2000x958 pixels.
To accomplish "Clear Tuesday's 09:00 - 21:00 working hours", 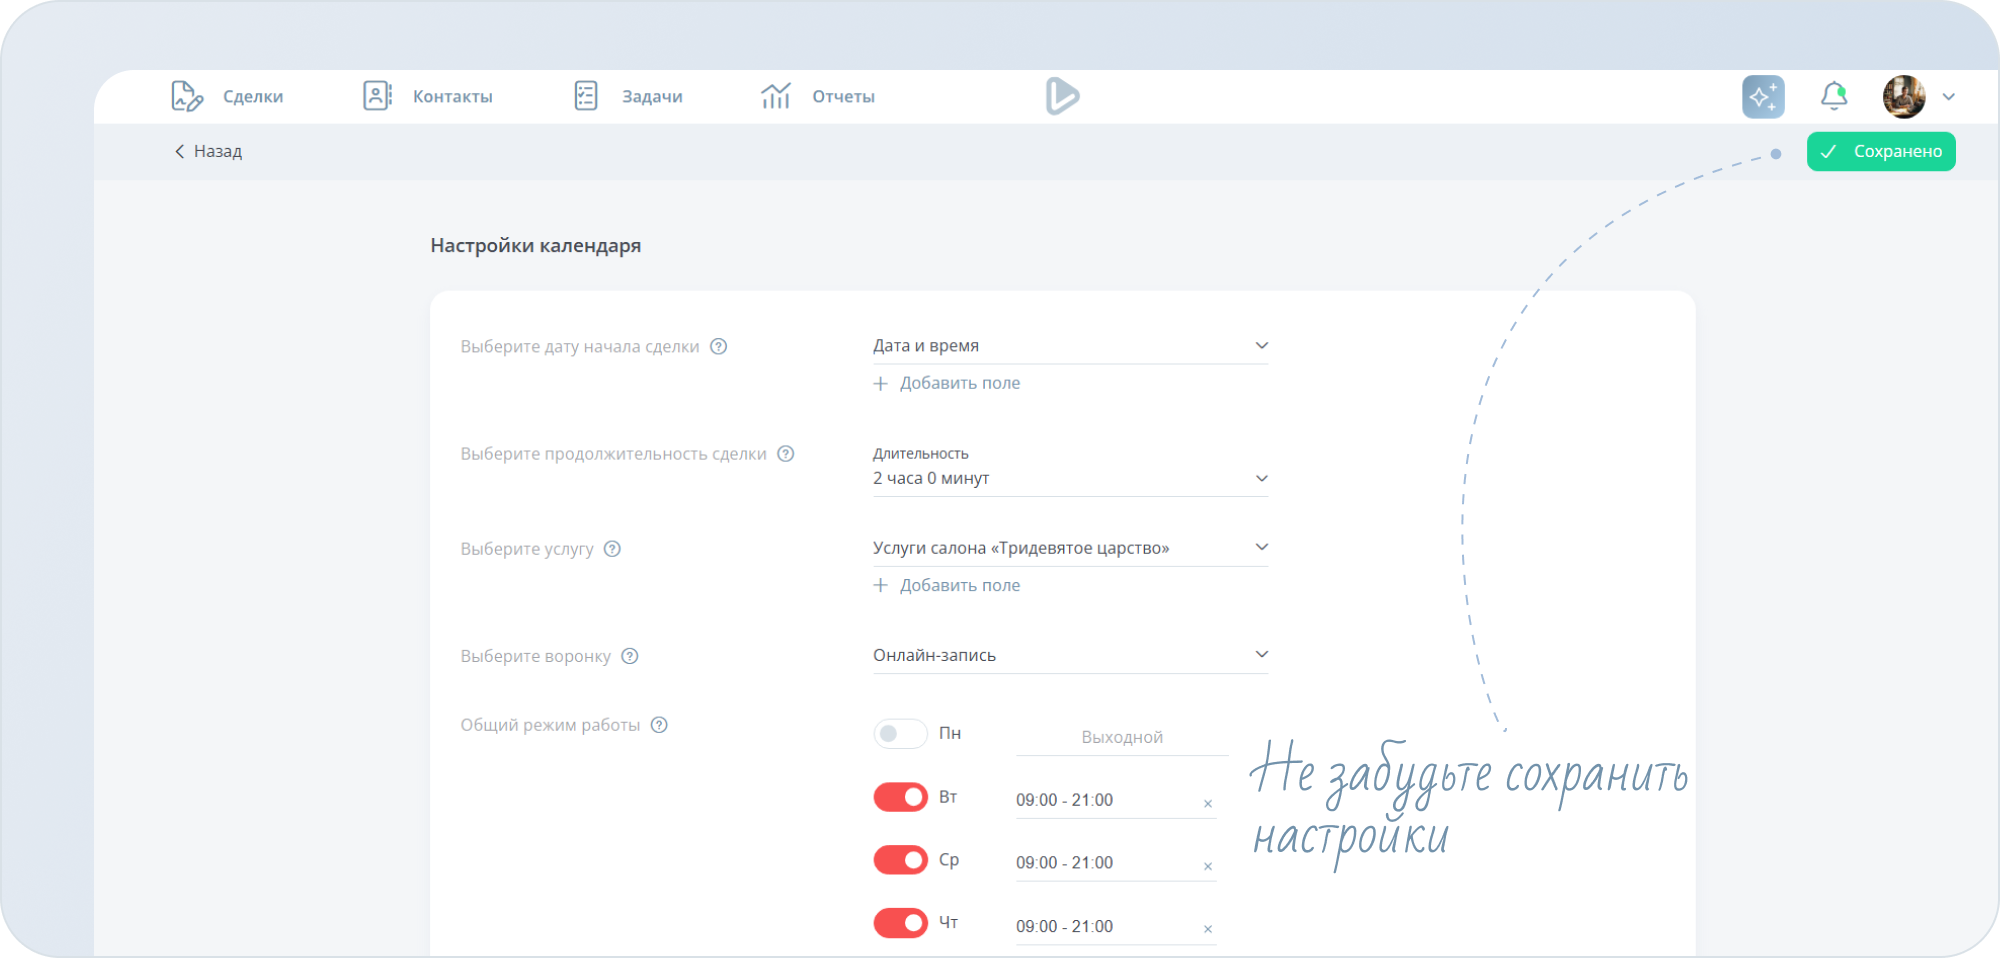I will [1207, 804].
